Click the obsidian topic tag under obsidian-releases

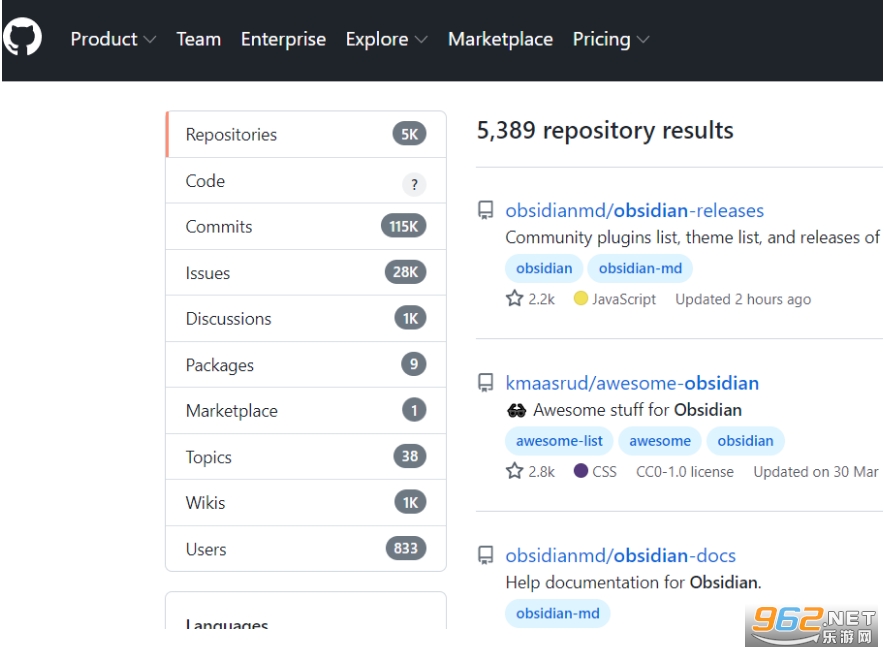point(544,268)
